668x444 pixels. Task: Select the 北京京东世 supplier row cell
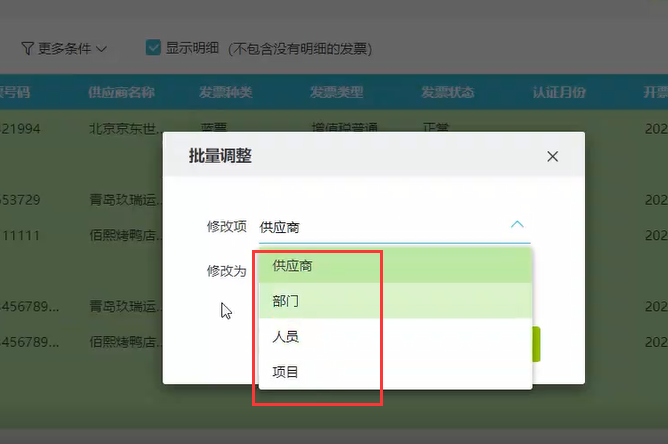[124, 129]
